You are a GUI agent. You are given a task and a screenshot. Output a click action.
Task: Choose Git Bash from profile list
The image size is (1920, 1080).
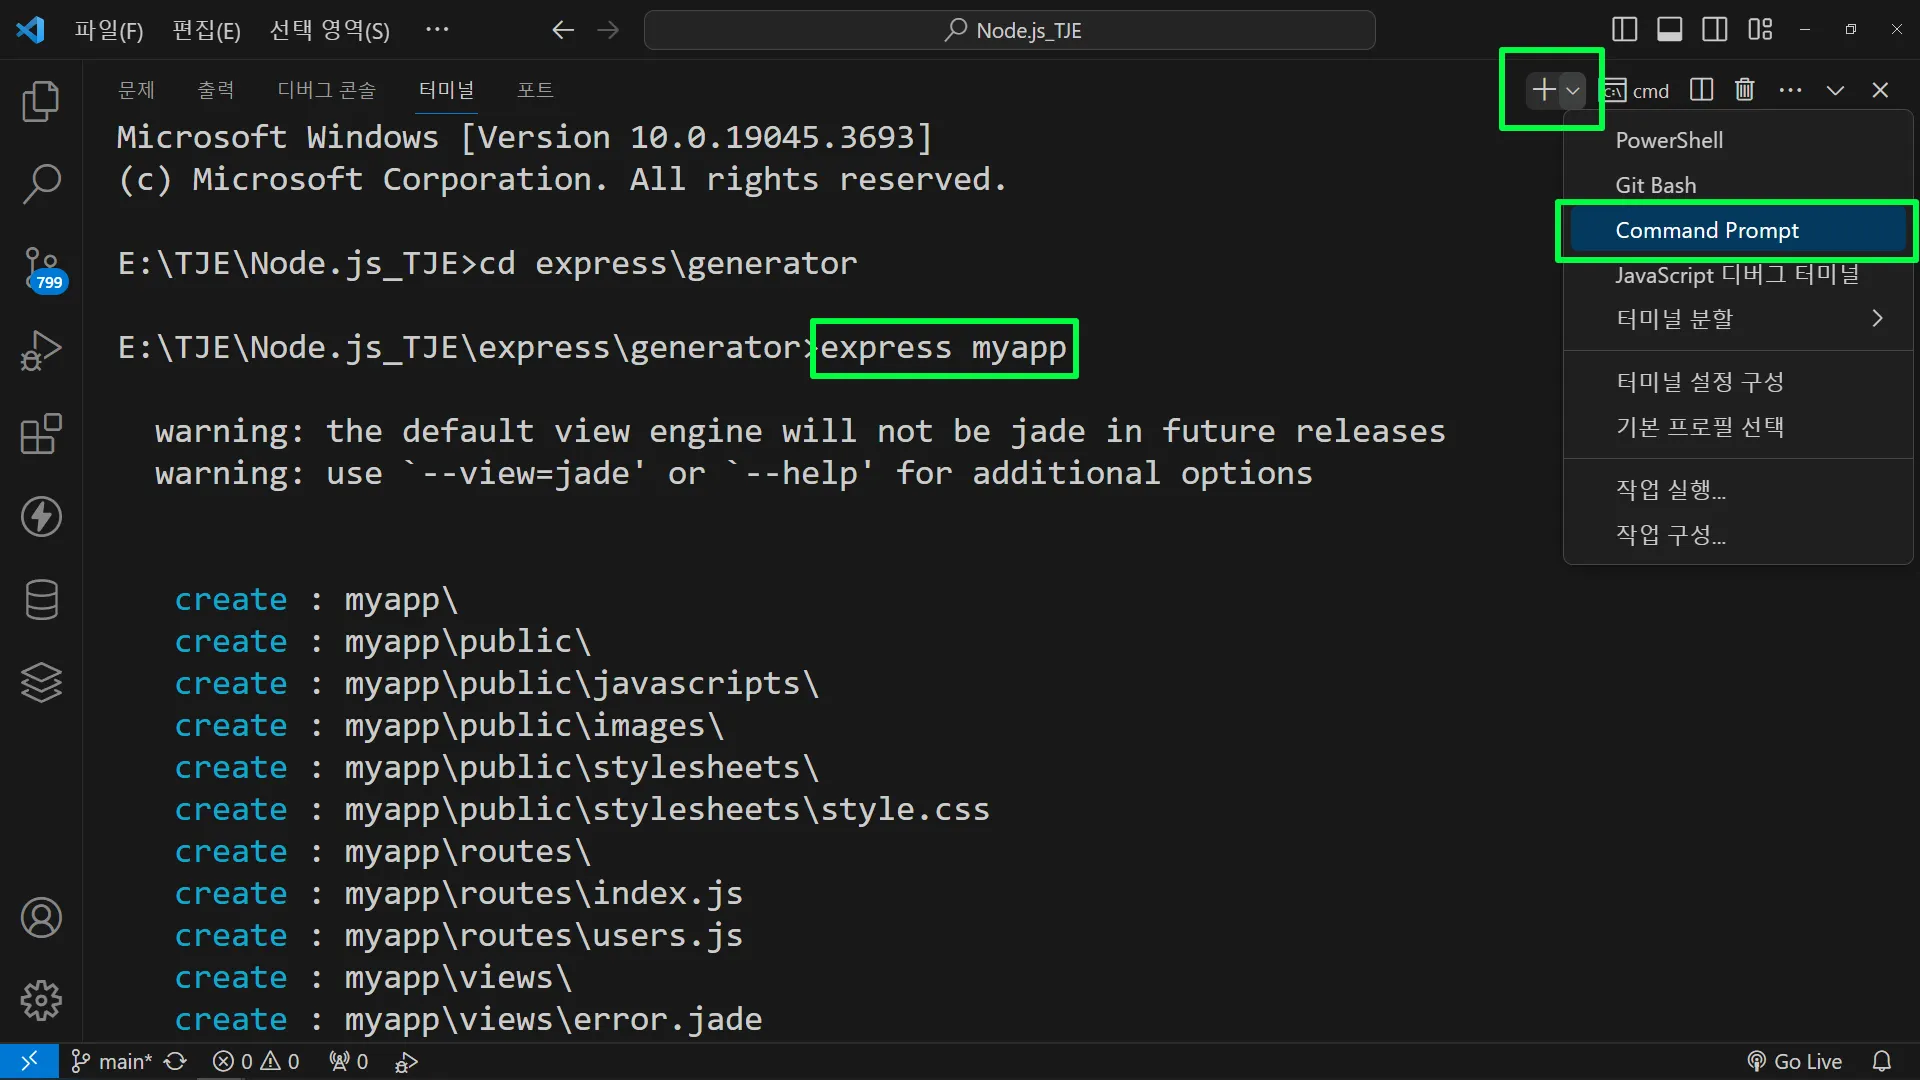(1656, 185)
